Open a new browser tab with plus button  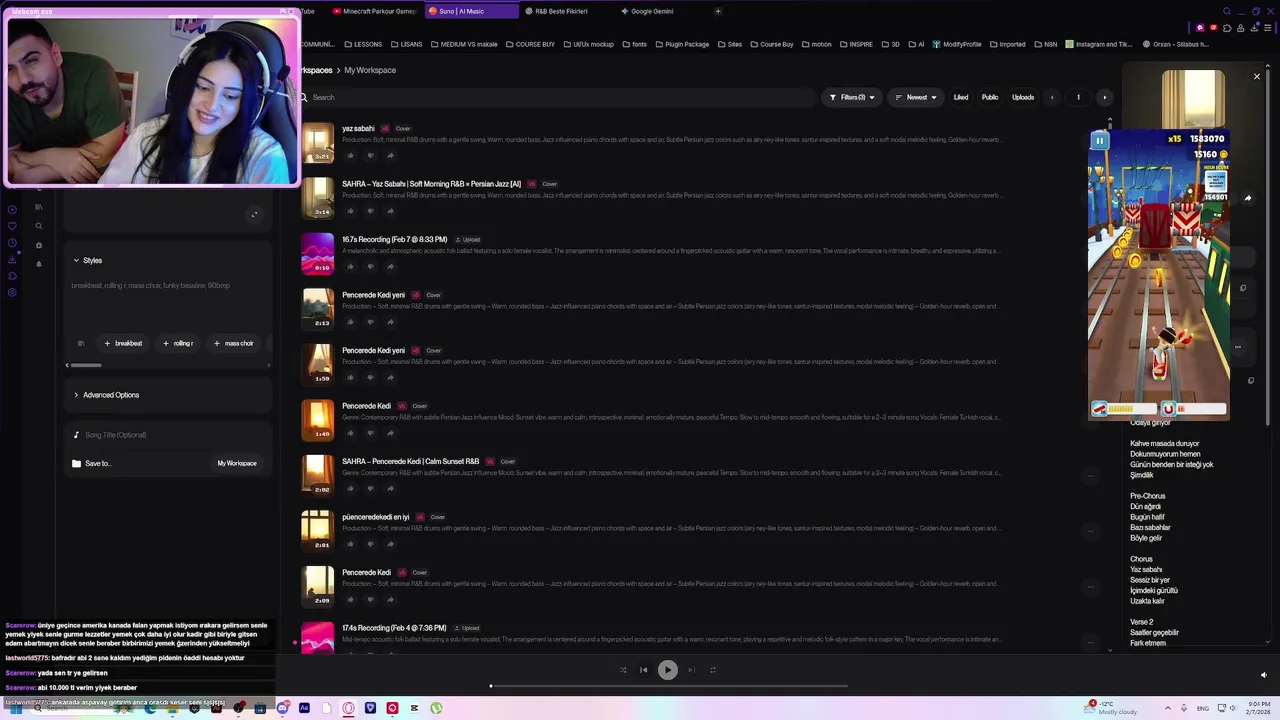click(717, 11)
